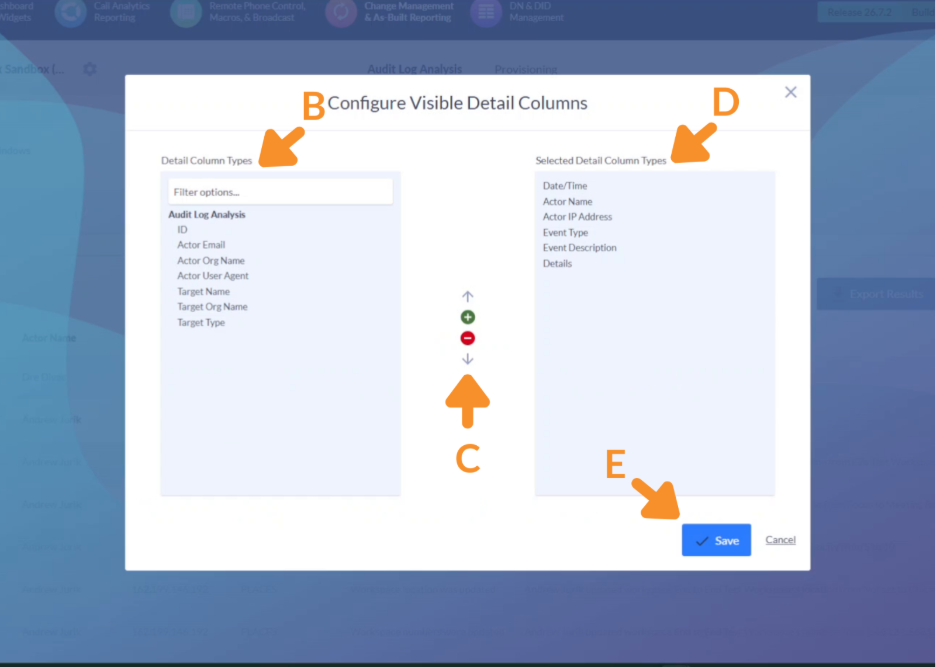Open DN & DID Management in background

click(x=518, y=12)
